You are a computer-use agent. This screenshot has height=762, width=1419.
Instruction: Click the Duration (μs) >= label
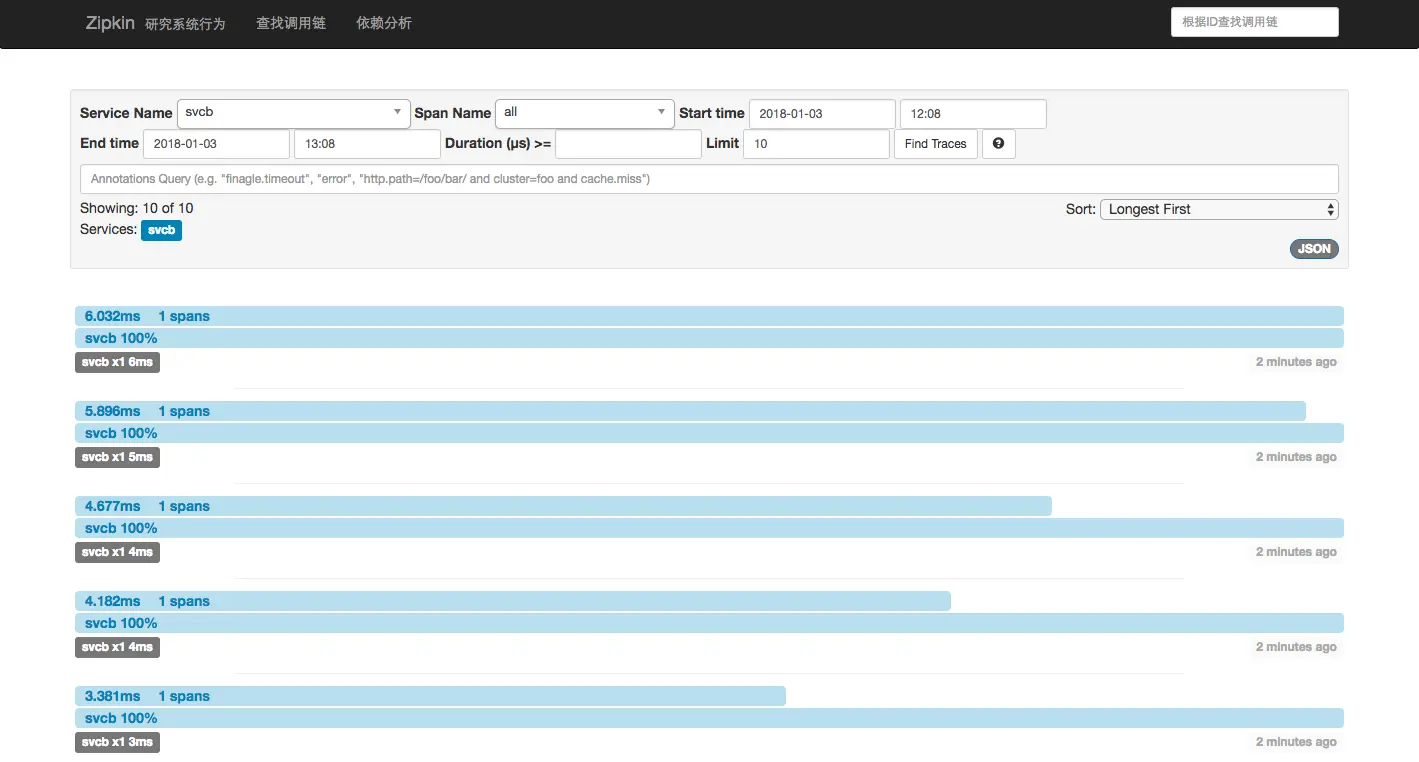[x=498, y=143]
